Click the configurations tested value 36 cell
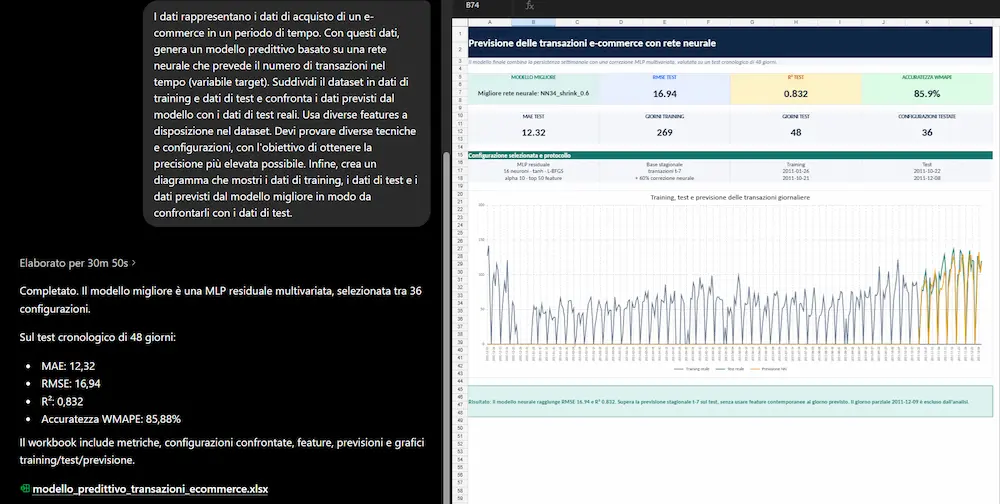1000x504 pixels. point(927,133)
